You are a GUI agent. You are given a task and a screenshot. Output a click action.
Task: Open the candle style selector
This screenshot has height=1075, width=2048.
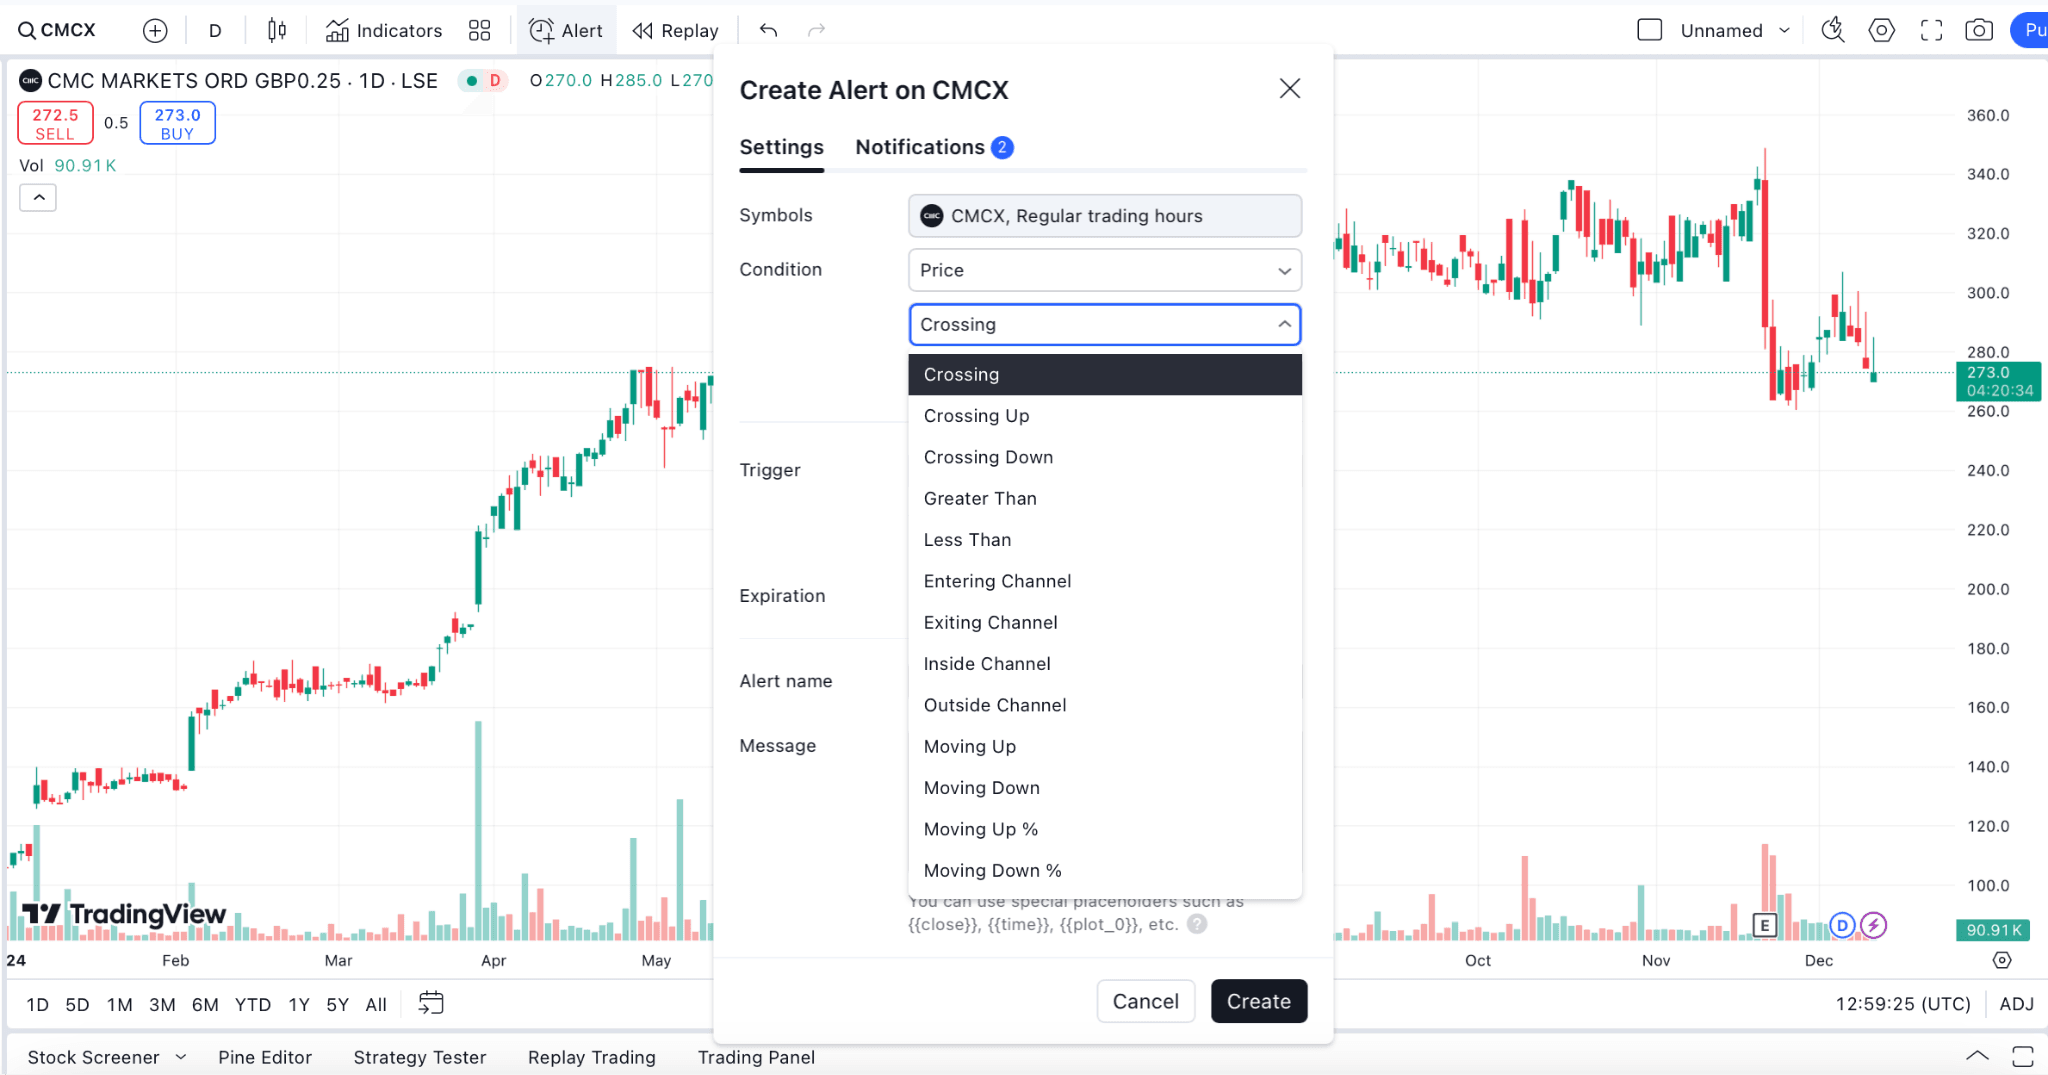pyautogui.click(x=277, y=29)
